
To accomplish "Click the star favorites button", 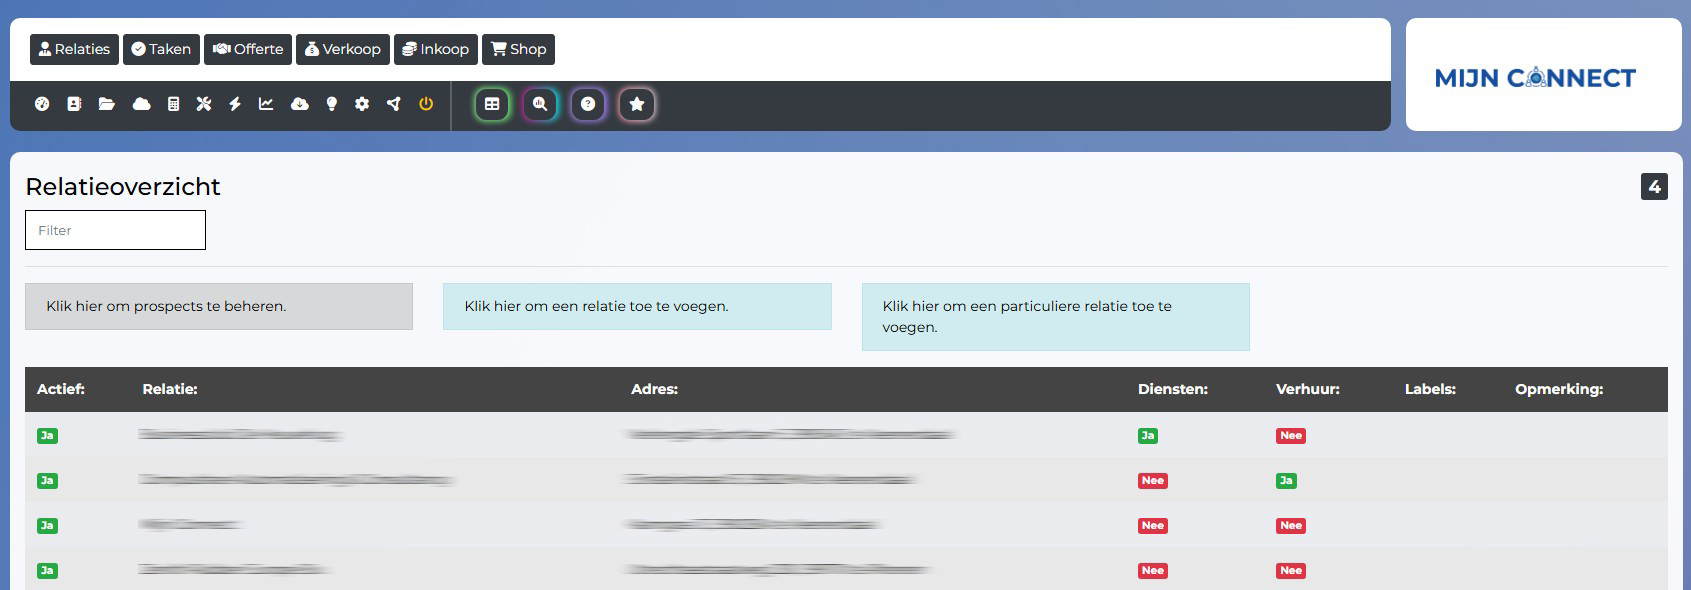I will tap(636, 104).
